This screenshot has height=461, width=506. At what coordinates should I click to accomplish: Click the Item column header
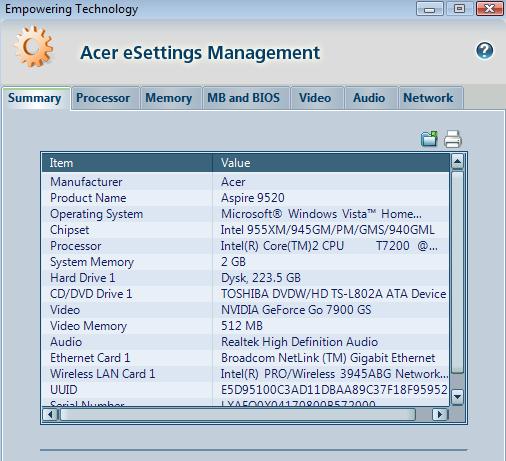pos(127,163)
